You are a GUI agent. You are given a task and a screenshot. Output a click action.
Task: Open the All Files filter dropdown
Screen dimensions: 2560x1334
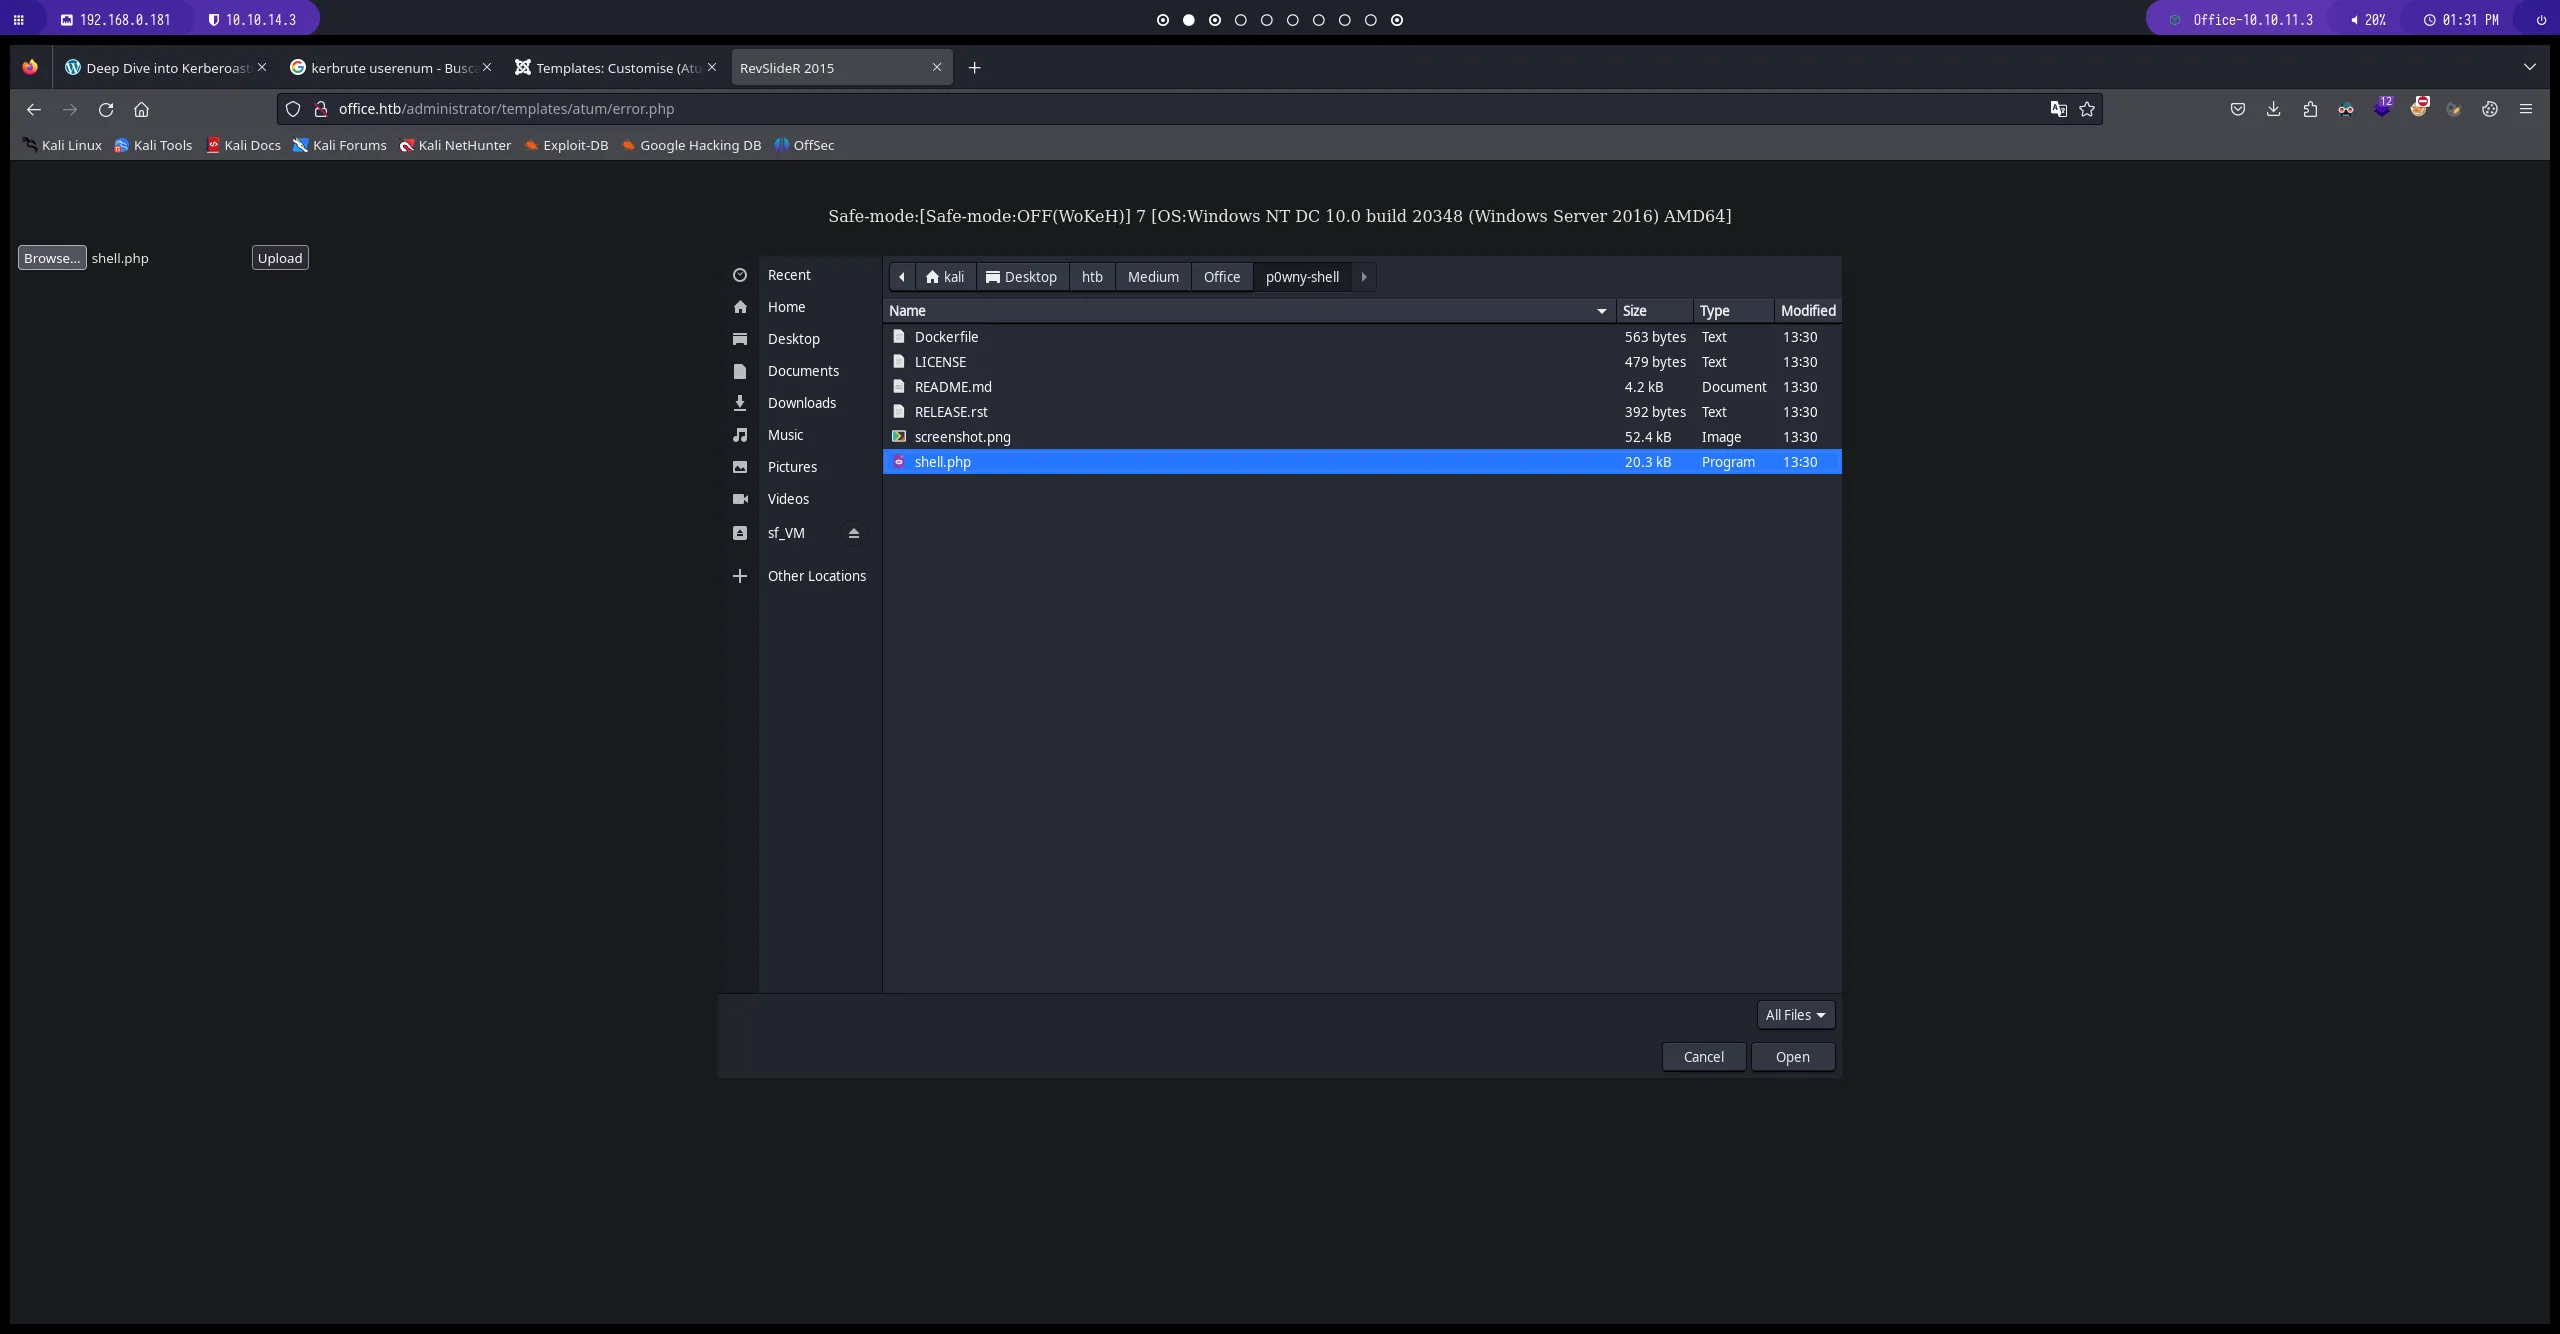[1795, 1015]
